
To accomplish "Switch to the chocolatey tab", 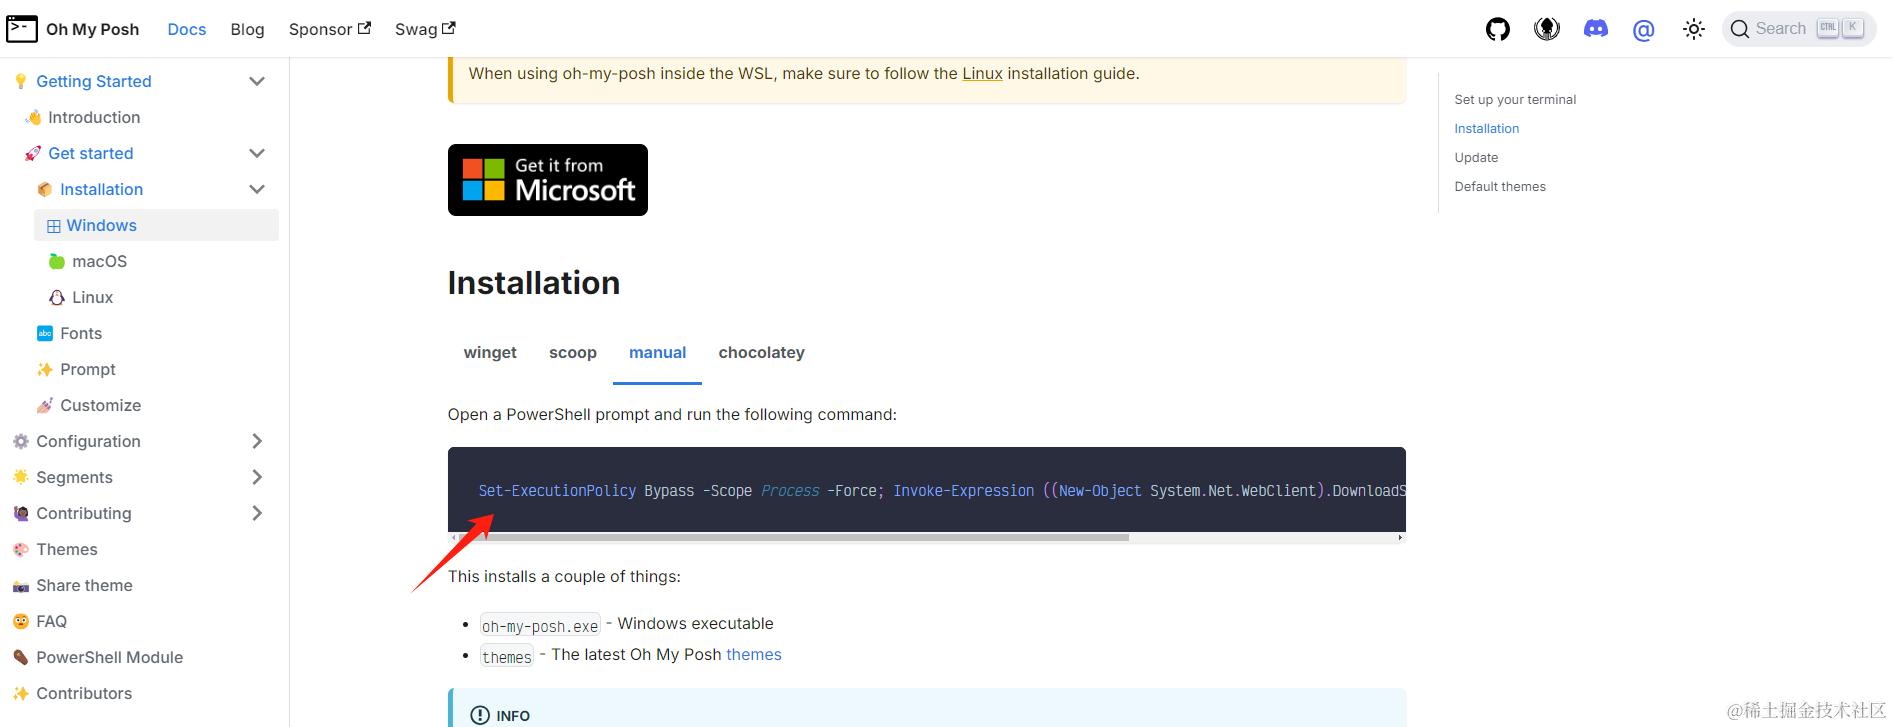I will click(761, 352).
